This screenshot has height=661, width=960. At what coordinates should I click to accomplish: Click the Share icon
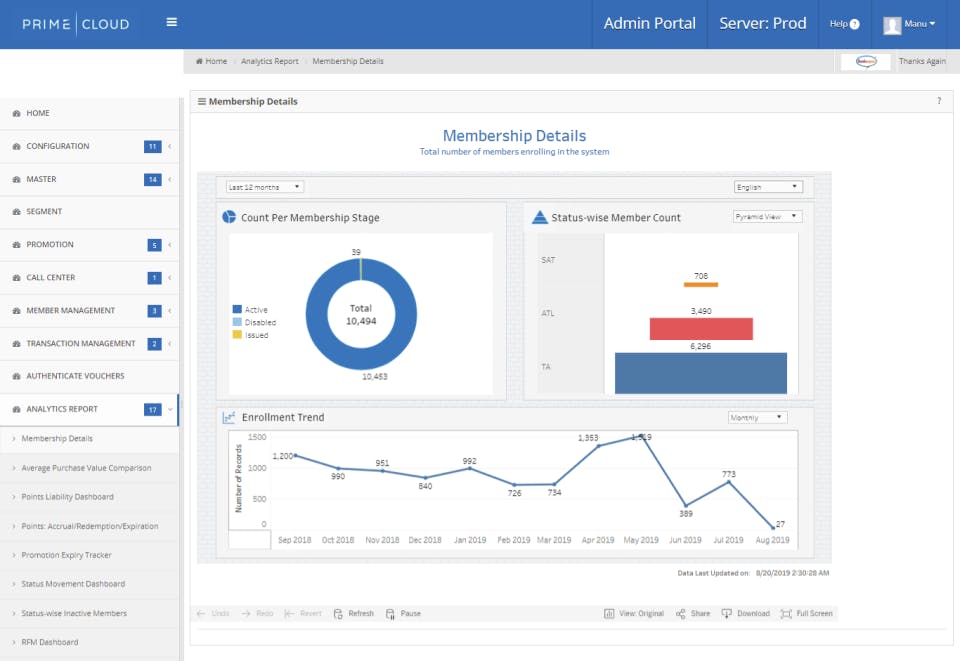pos(680,613)
